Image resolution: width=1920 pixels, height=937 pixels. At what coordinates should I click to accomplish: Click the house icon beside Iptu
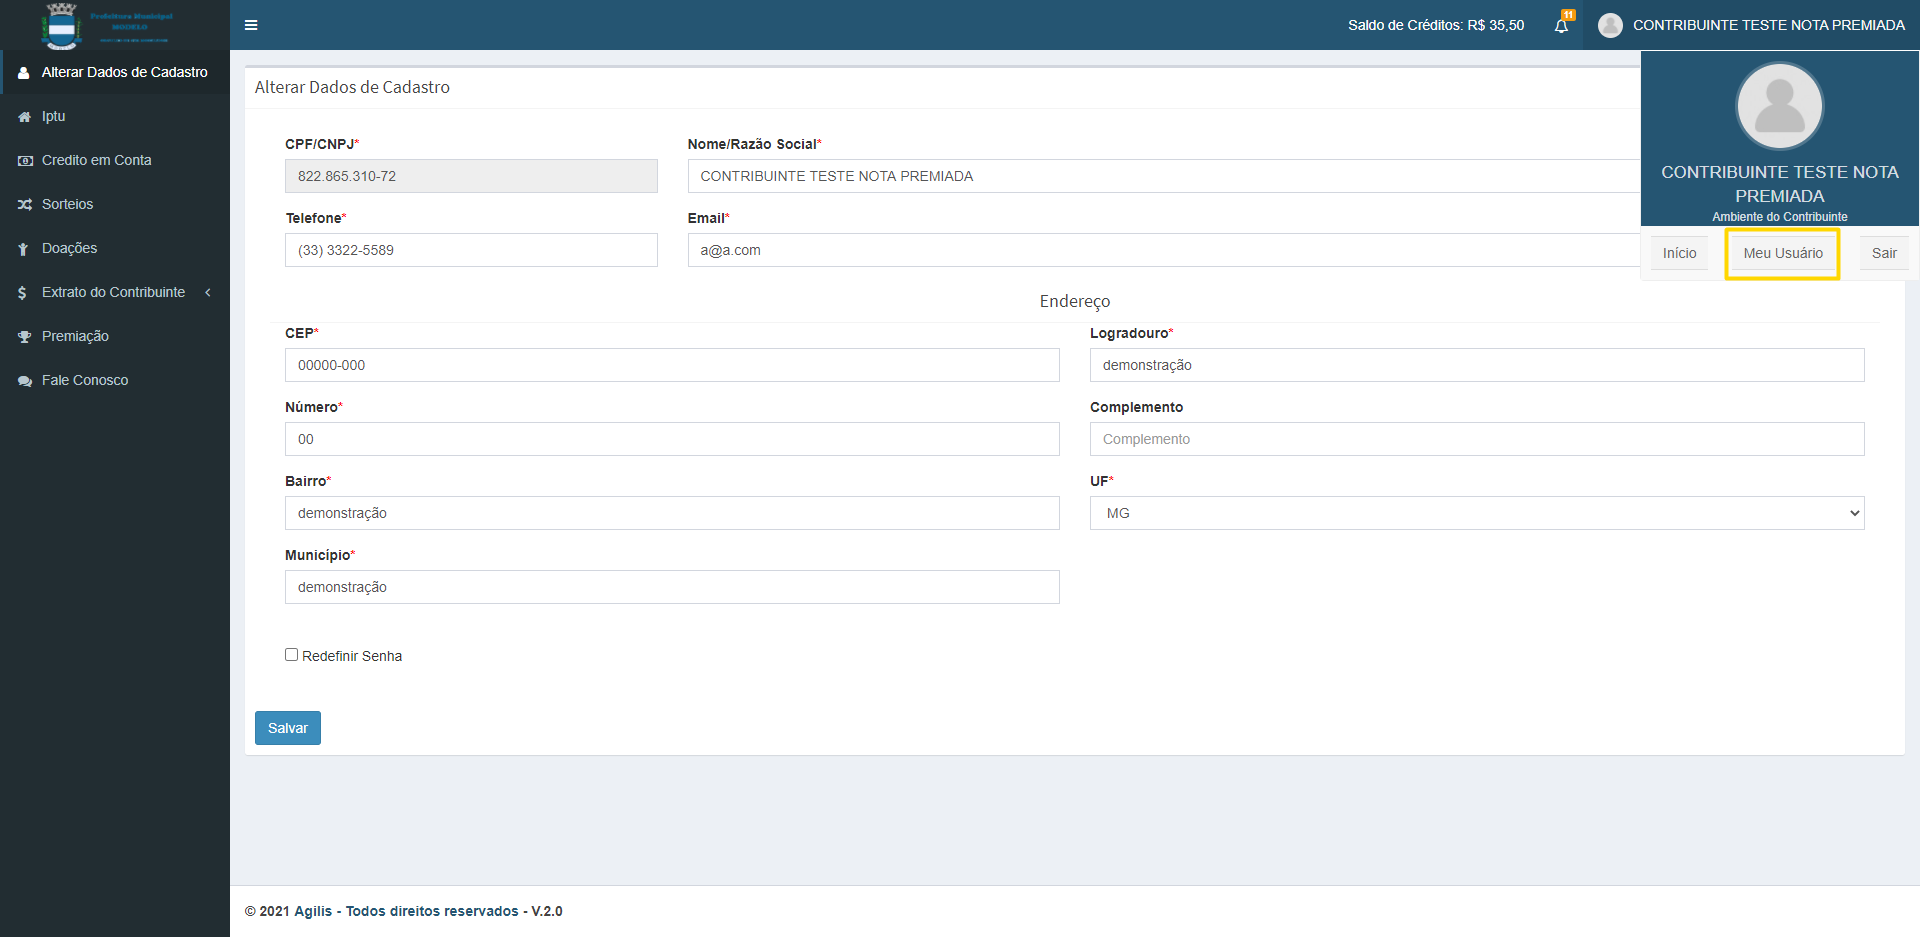point(24,117)
